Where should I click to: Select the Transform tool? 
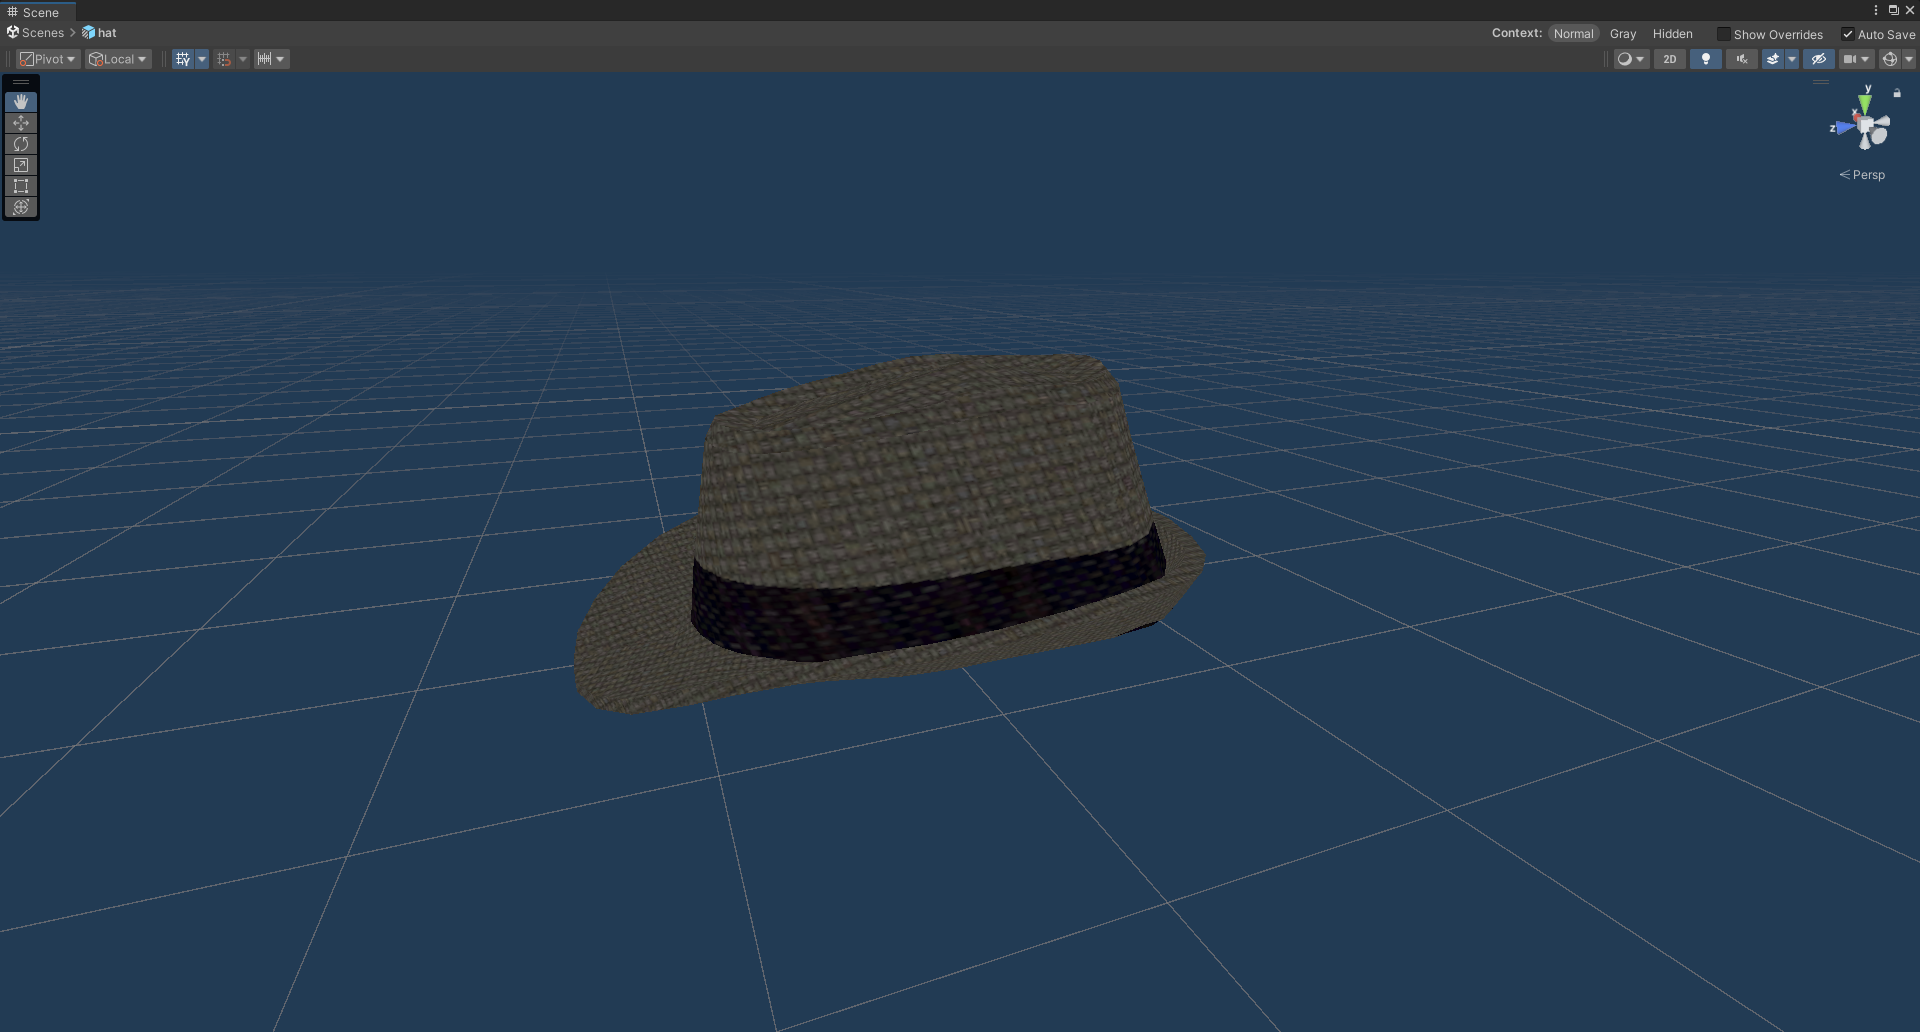(x=21, y=207)
